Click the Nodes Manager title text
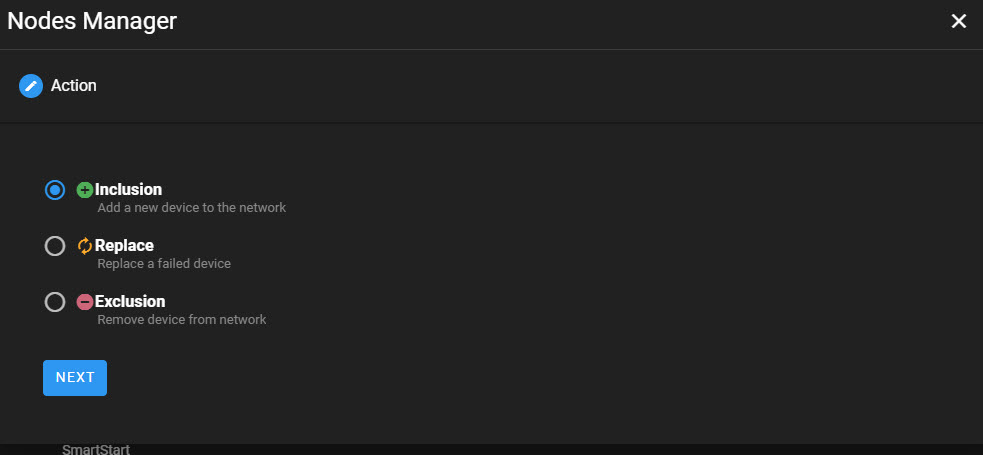This screenshot has height=455, width=983. coord(92,21)
